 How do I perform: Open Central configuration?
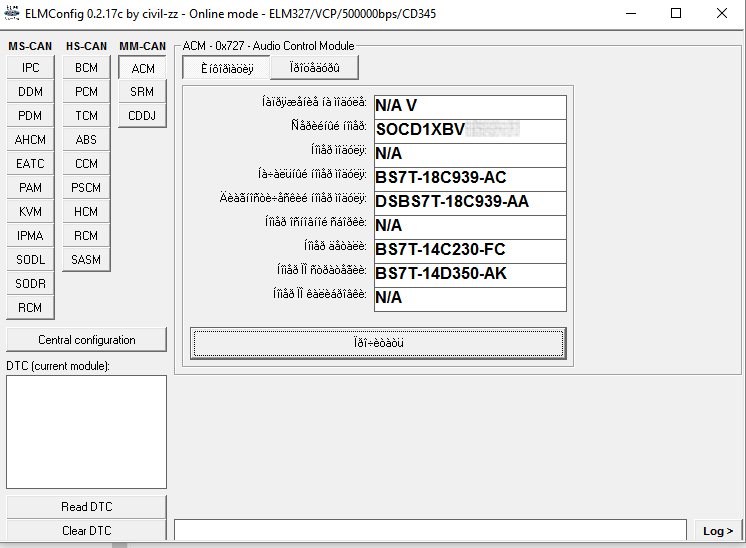click(86, 340)
